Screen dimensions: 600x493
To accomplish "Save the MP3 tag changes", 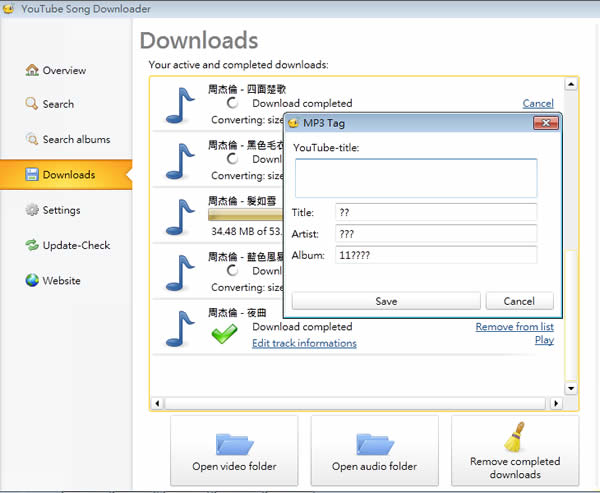I will click(386, 301).
